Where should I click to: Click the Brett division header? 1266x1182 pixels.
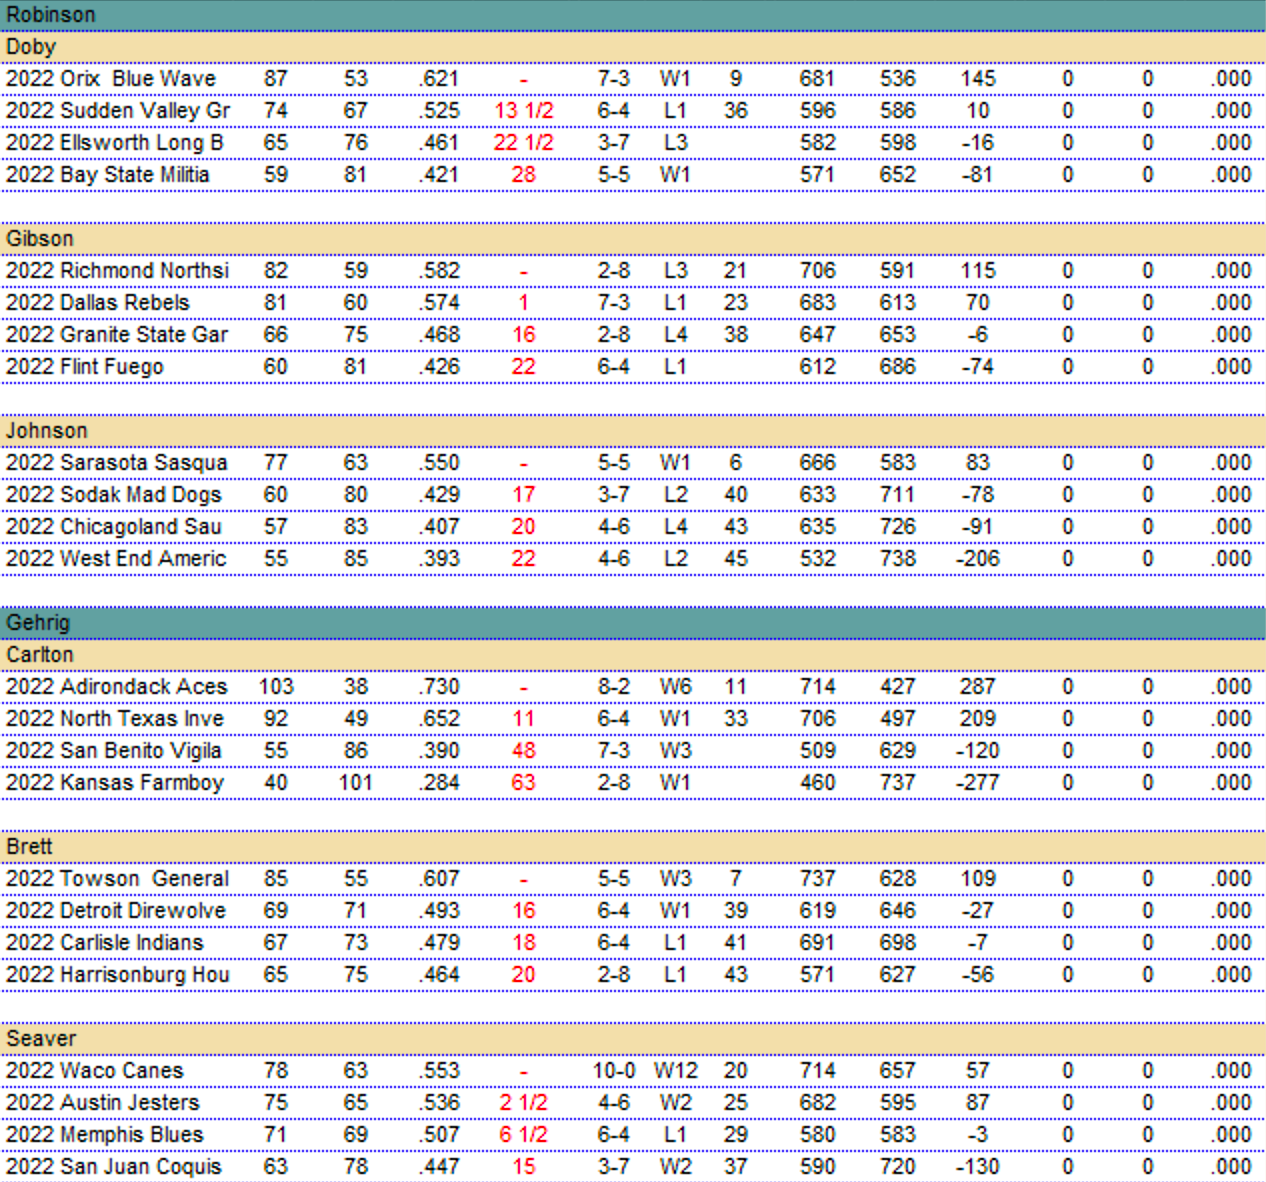[x=633, y=847]
